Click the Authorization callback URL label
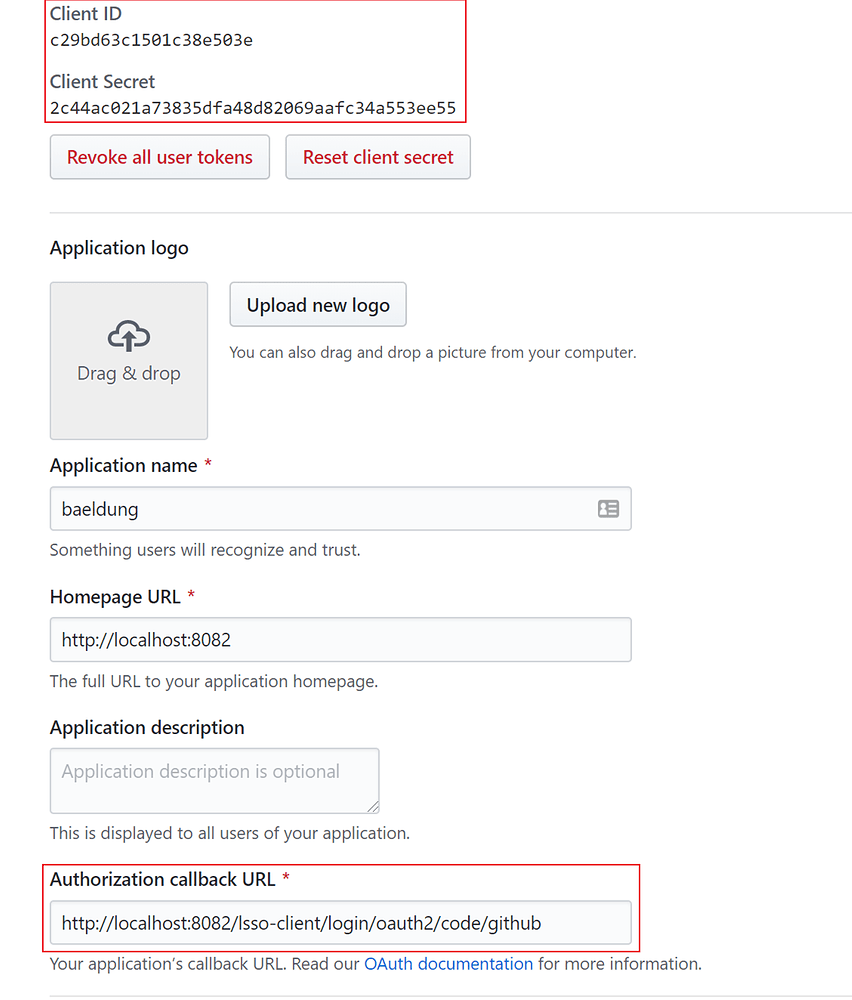Screen dimensions: 852x1000 pos(163,879)
